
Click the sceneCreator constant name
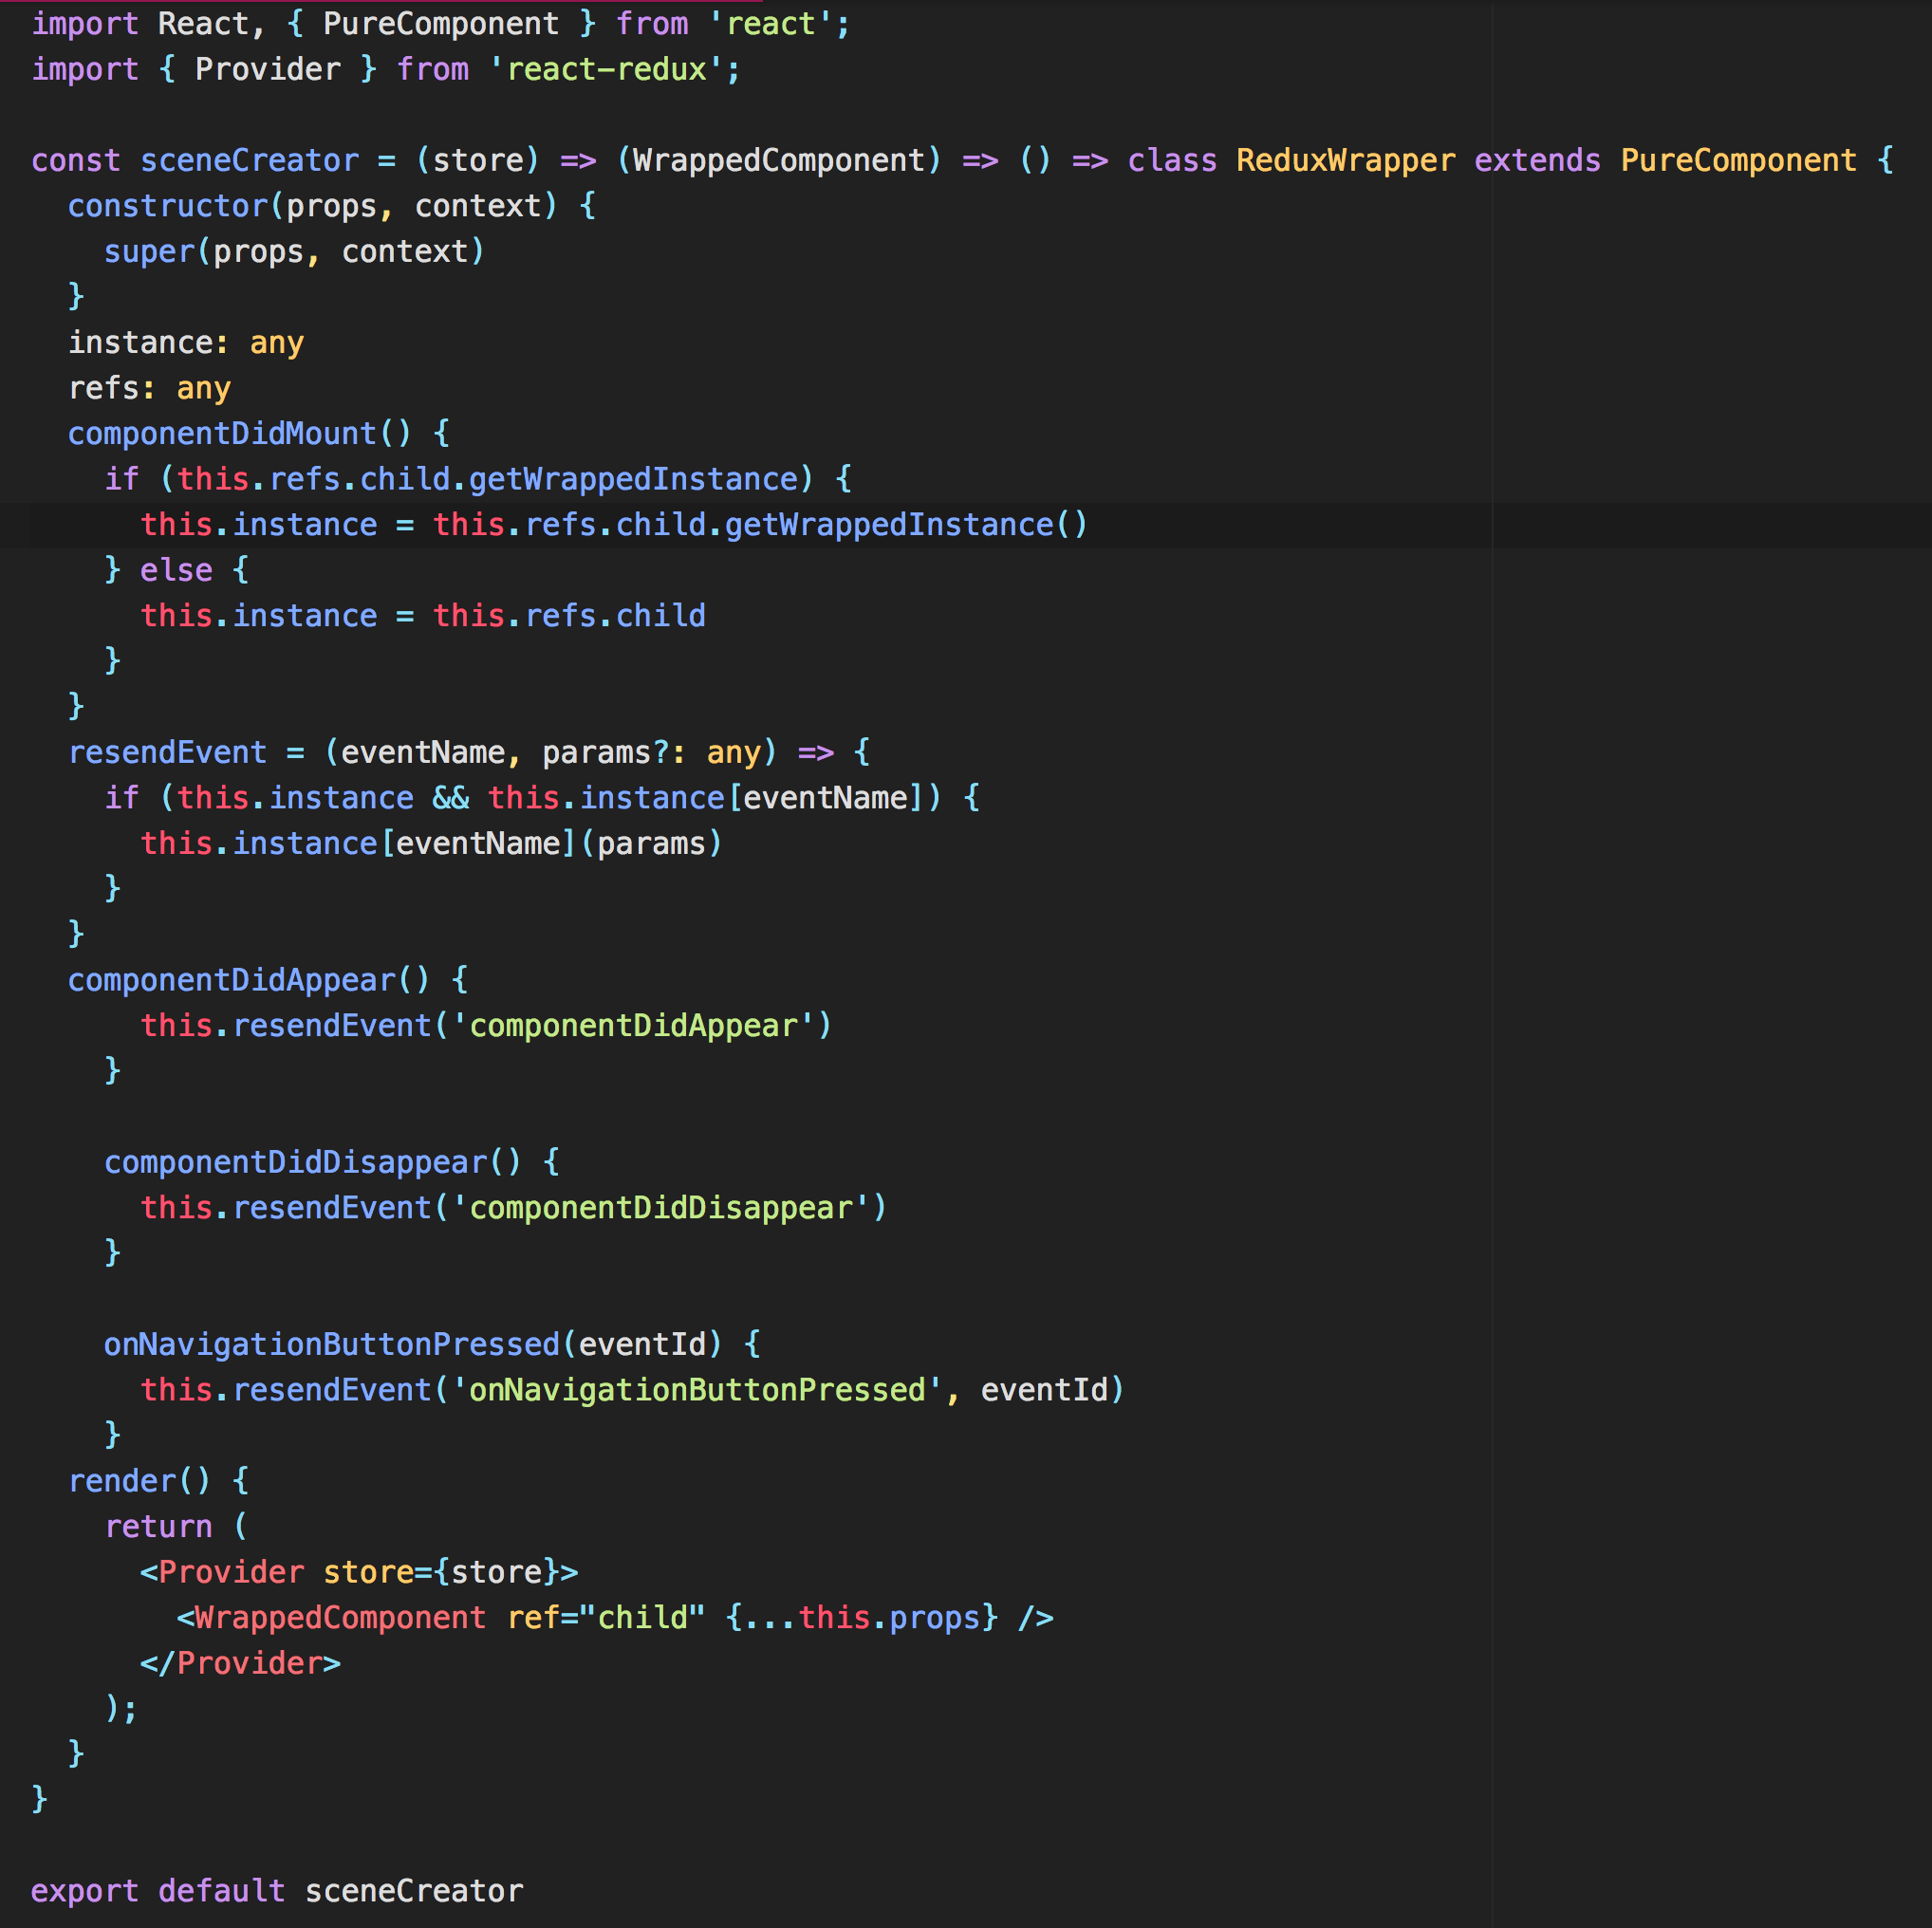point(249,160)
